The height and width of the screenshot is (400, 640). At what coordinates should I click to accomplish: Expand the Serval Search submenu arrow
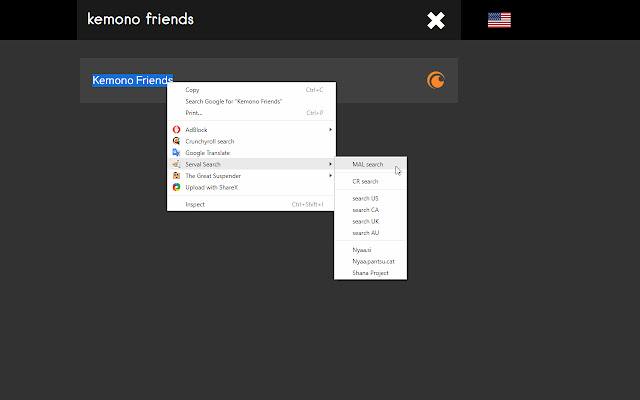click(330, 164)
